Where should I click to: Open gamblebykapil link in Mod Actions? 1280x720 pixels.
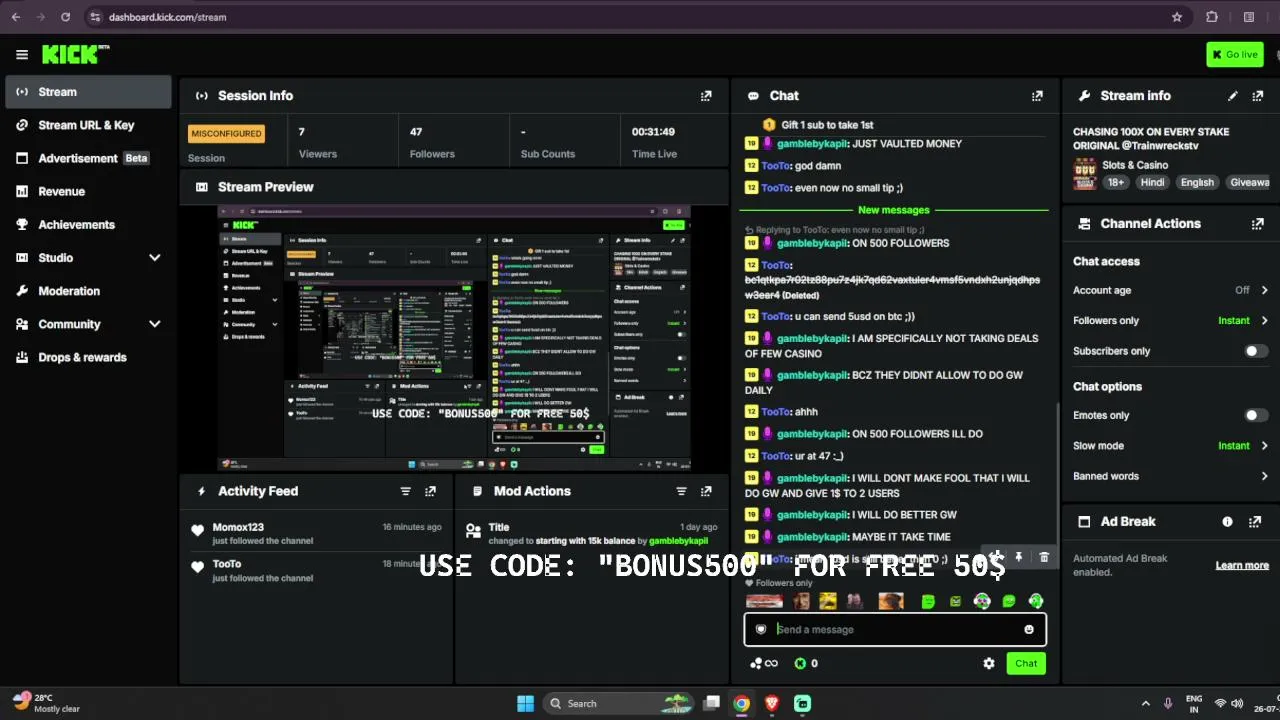(678, 541)
